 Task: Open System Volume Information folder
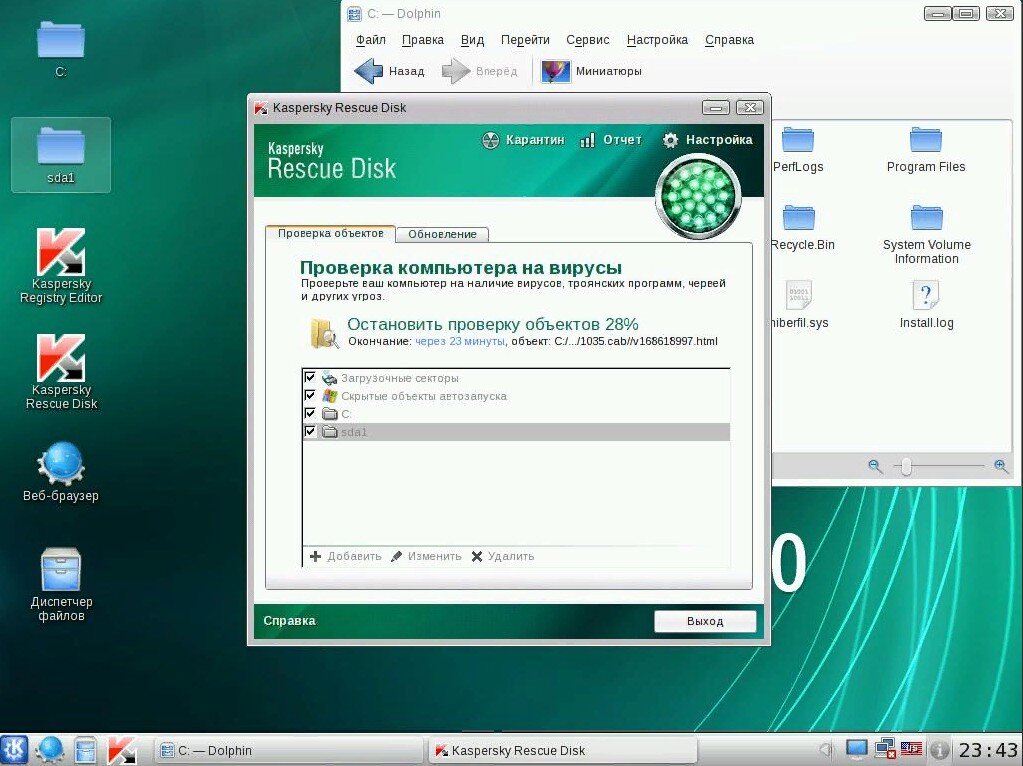(x=926, y=235)
